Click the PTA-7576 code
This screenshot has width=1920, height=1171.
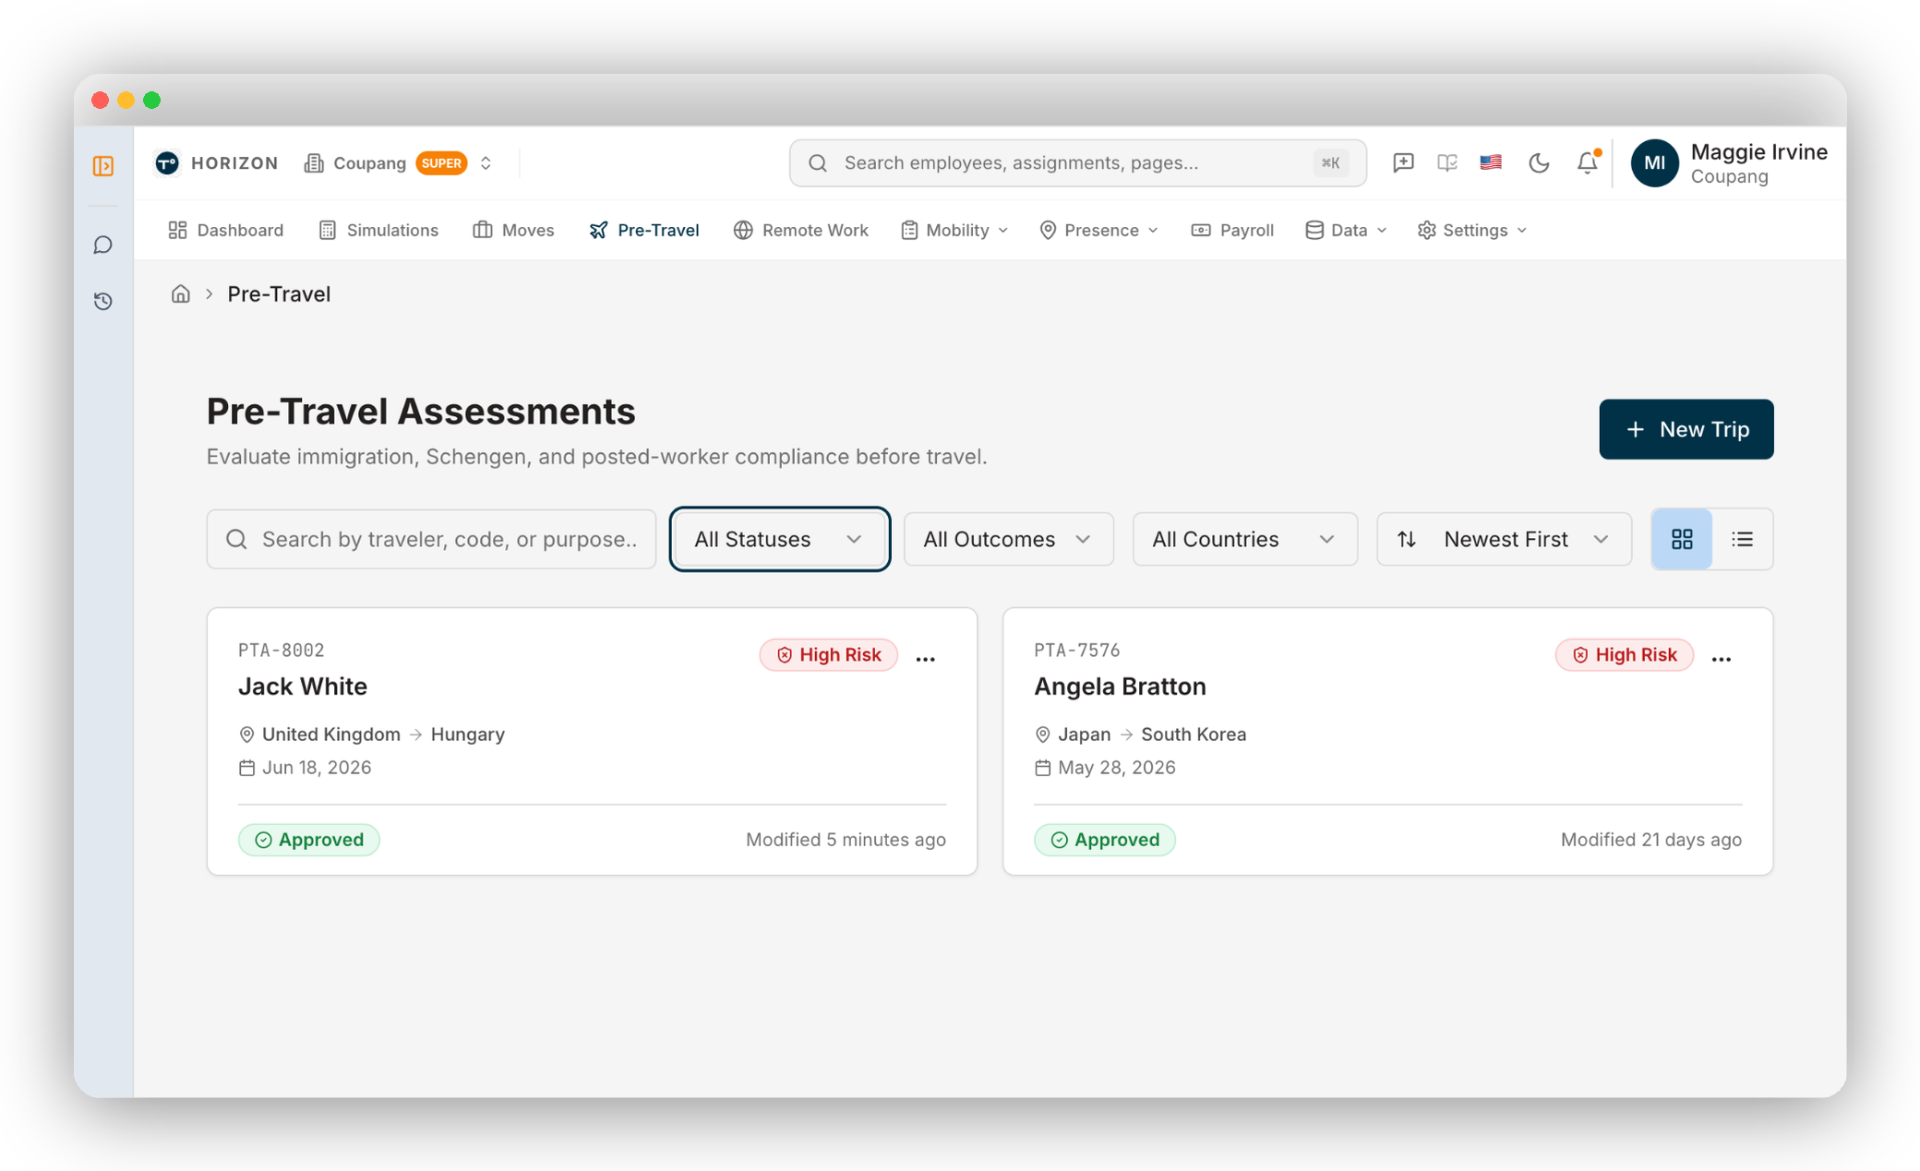click(x=1077, y=650)
